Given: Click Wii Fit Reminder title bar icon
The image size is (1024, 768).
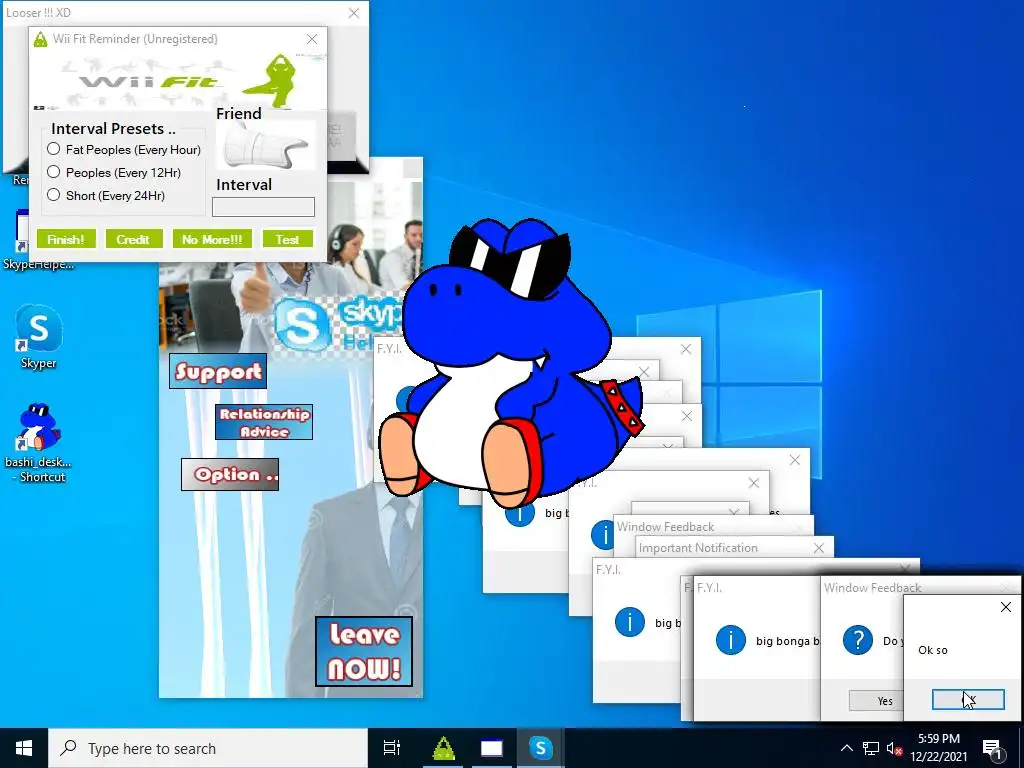Looking at the screenshot, I should coord(40,40).
